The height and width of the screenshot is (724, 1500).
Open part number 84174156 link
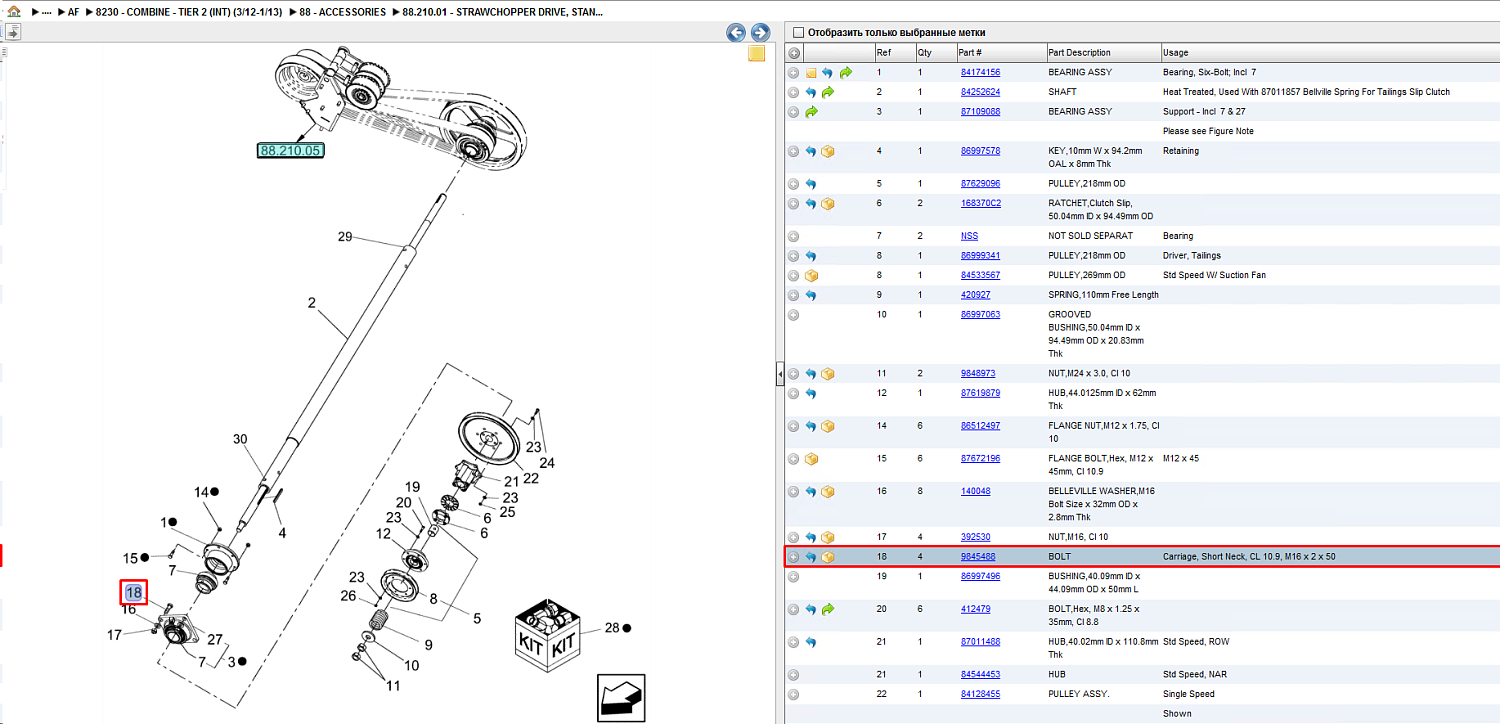coord(980,73)
